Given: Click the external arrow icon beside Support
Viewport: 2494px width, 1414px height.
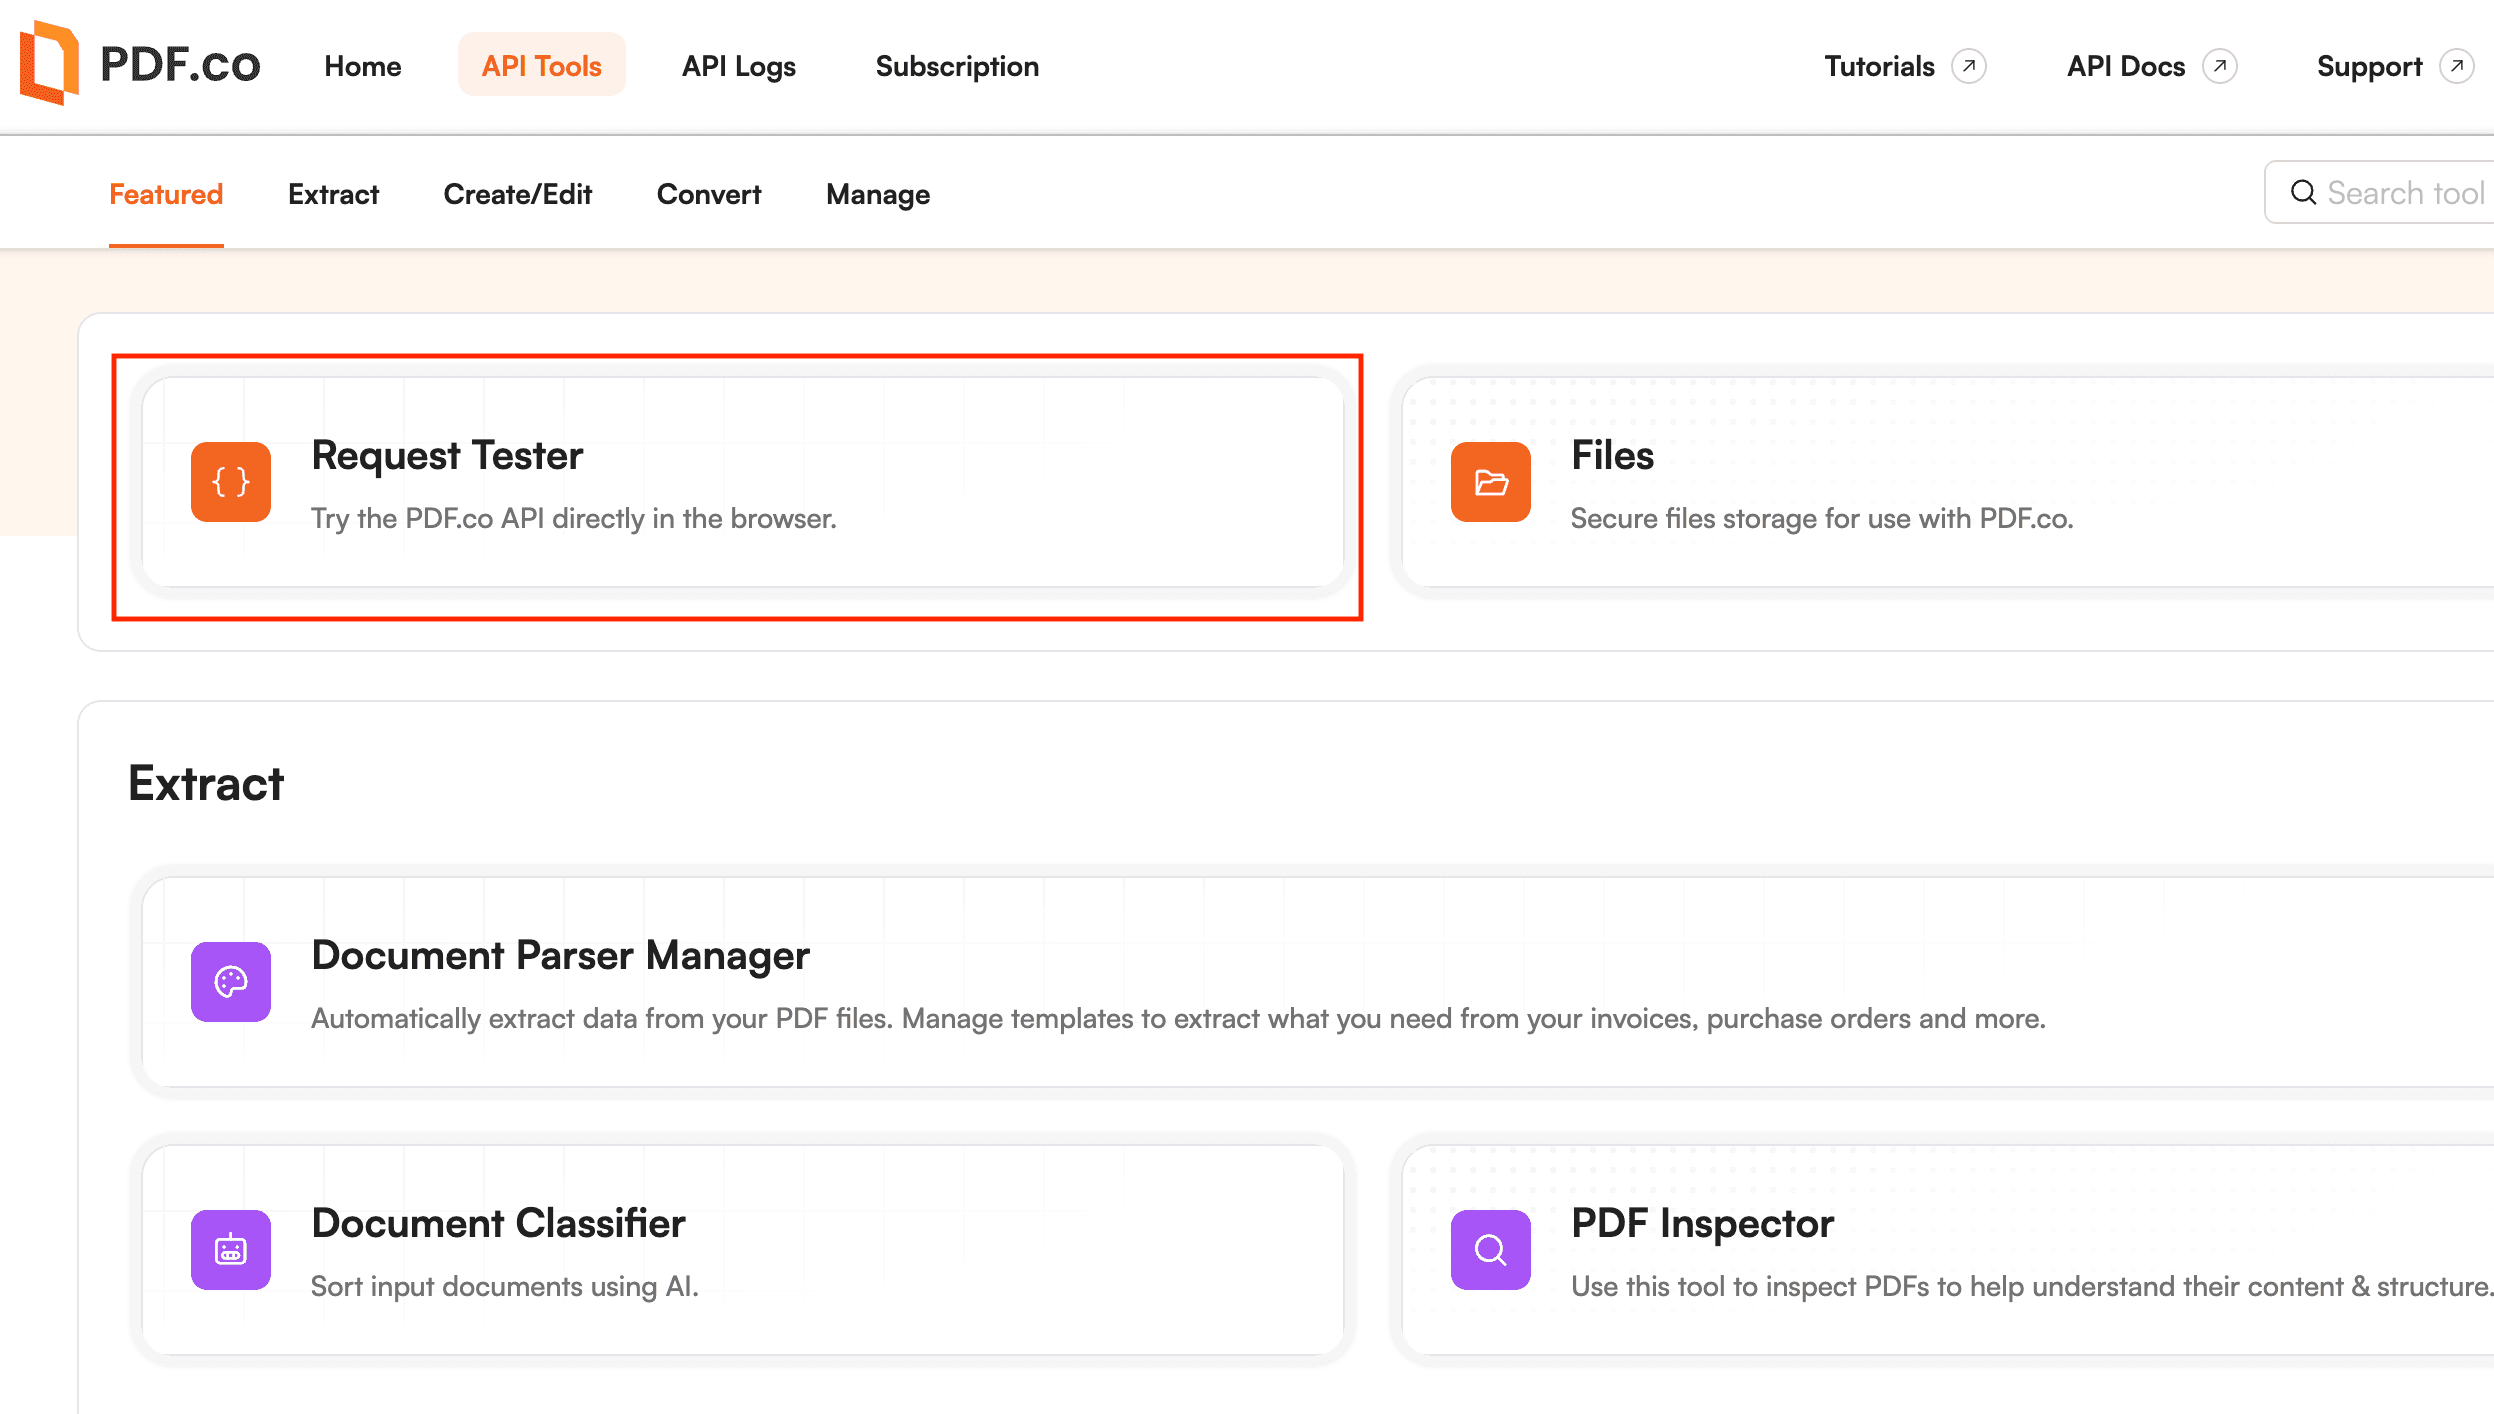Looking at the screenshot, I should pos(2457,66).
